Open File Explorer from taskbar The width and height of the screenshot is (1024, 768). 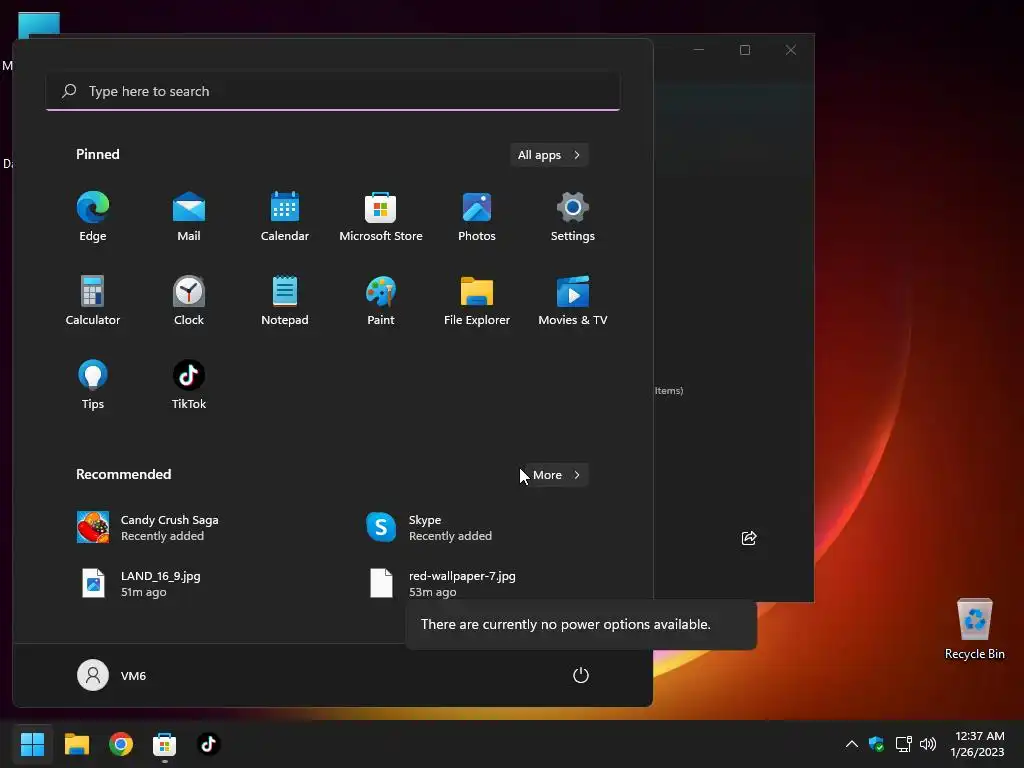click(x=76, y=744)
